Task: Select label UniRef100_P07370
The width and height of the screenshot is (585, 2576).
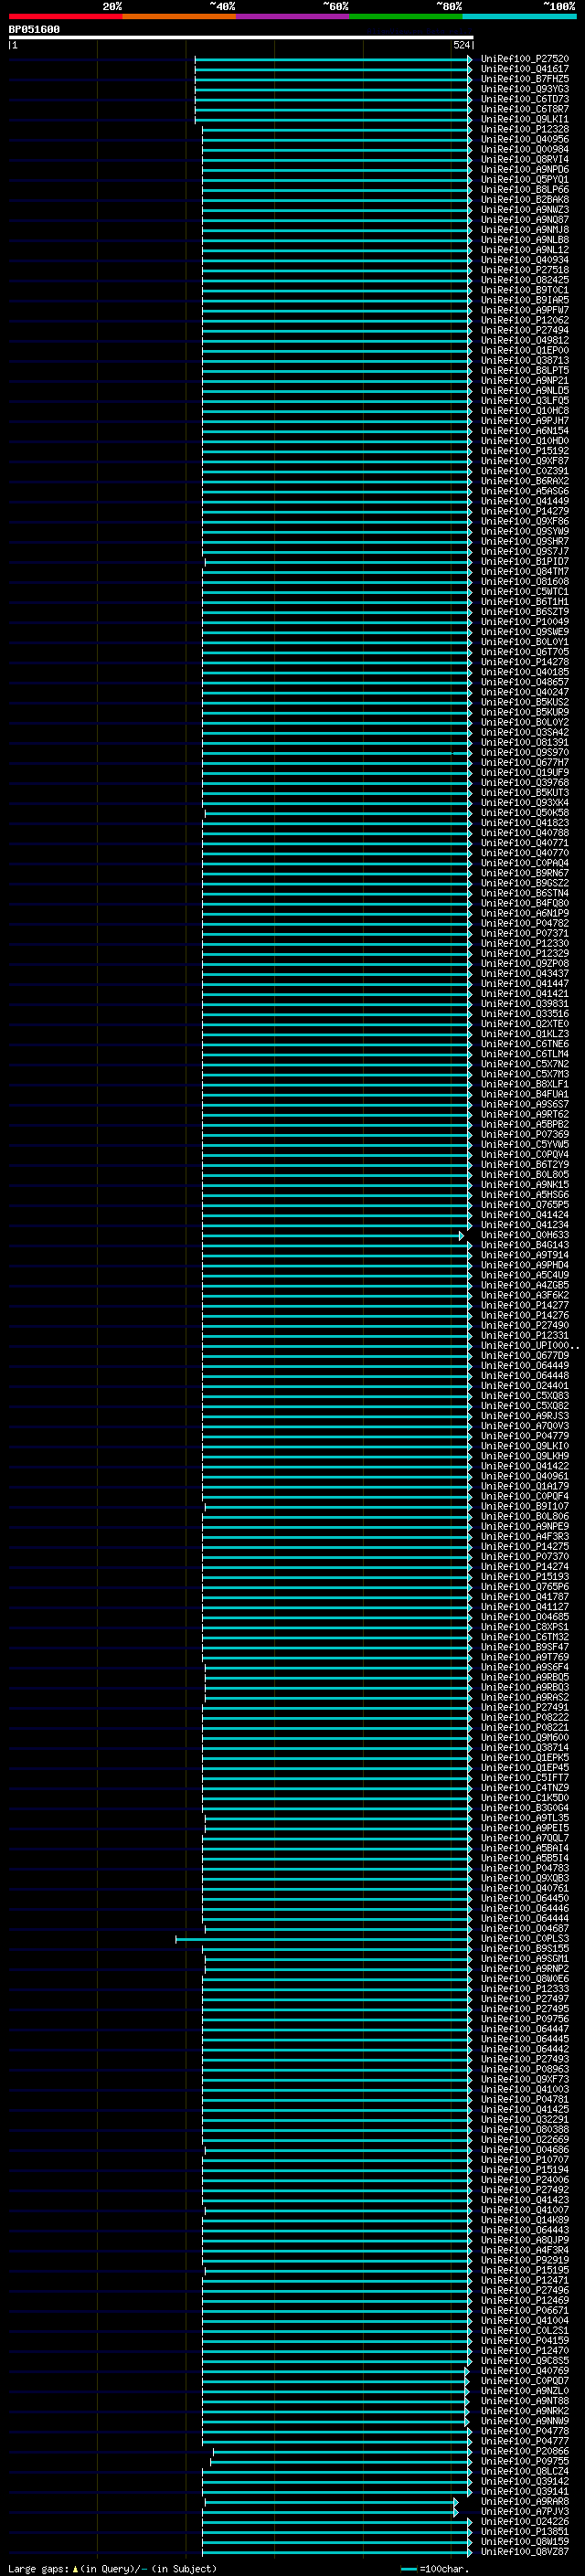Action: (x=524, y=1557)
